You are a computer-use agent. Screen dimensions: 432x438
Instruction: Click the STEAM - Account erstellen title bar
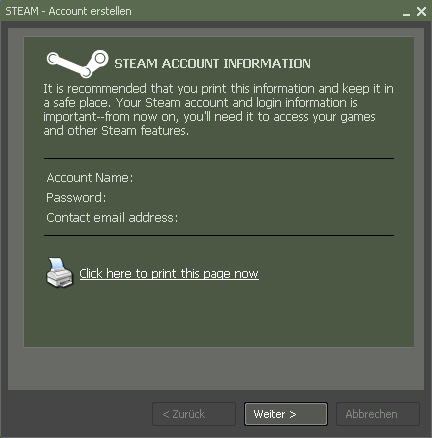click(200, 11)
